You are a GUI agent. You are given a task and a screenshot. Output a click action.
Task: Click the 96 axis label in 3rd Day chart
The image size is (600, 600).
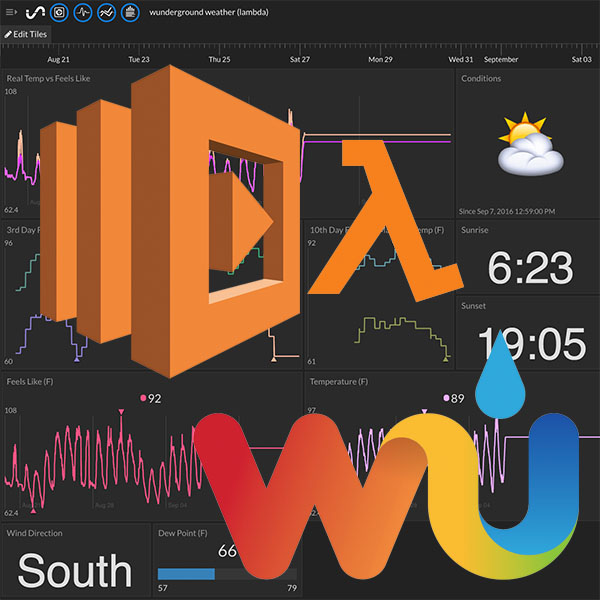(x=8, y=243)
